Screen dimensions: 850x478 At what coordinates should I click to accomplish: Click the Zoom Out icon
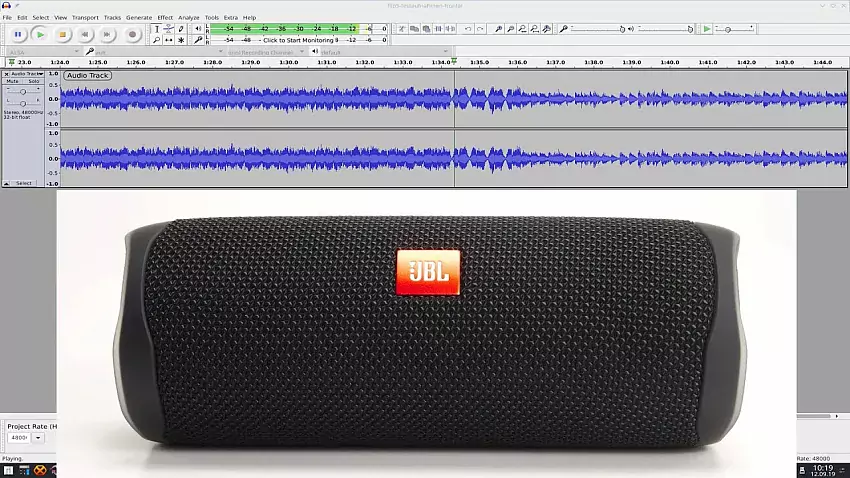[x=511, y=29]
